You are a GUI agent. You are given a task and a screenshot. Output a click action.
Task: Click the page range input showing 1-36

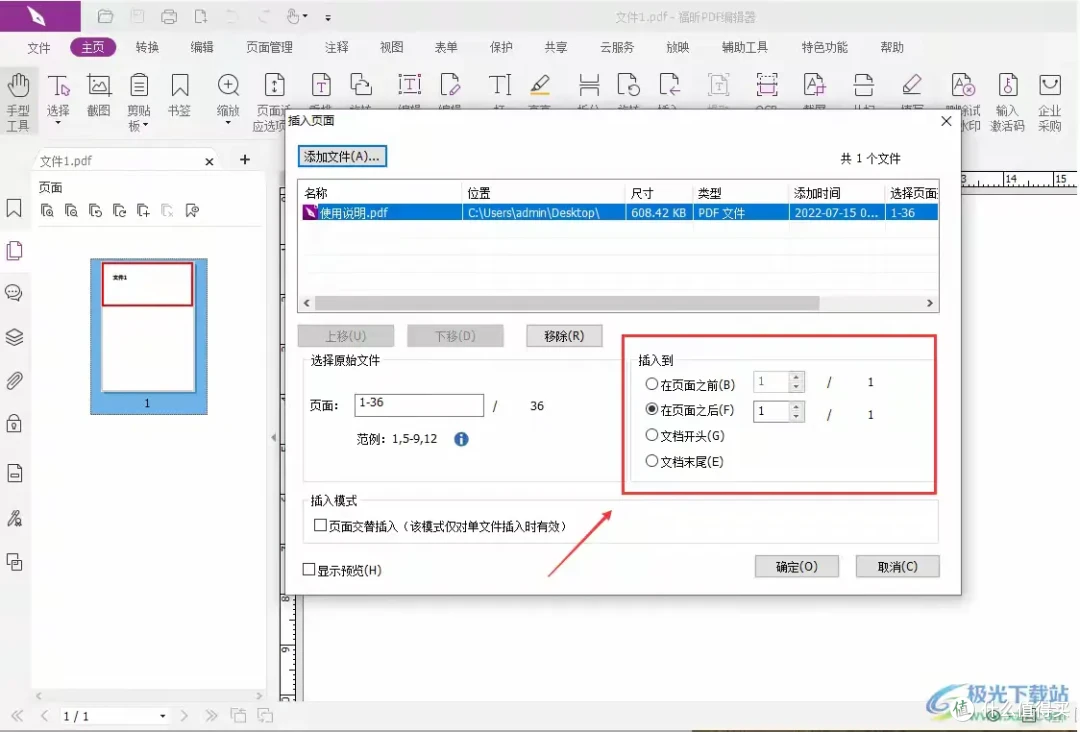tap(419, 405)
